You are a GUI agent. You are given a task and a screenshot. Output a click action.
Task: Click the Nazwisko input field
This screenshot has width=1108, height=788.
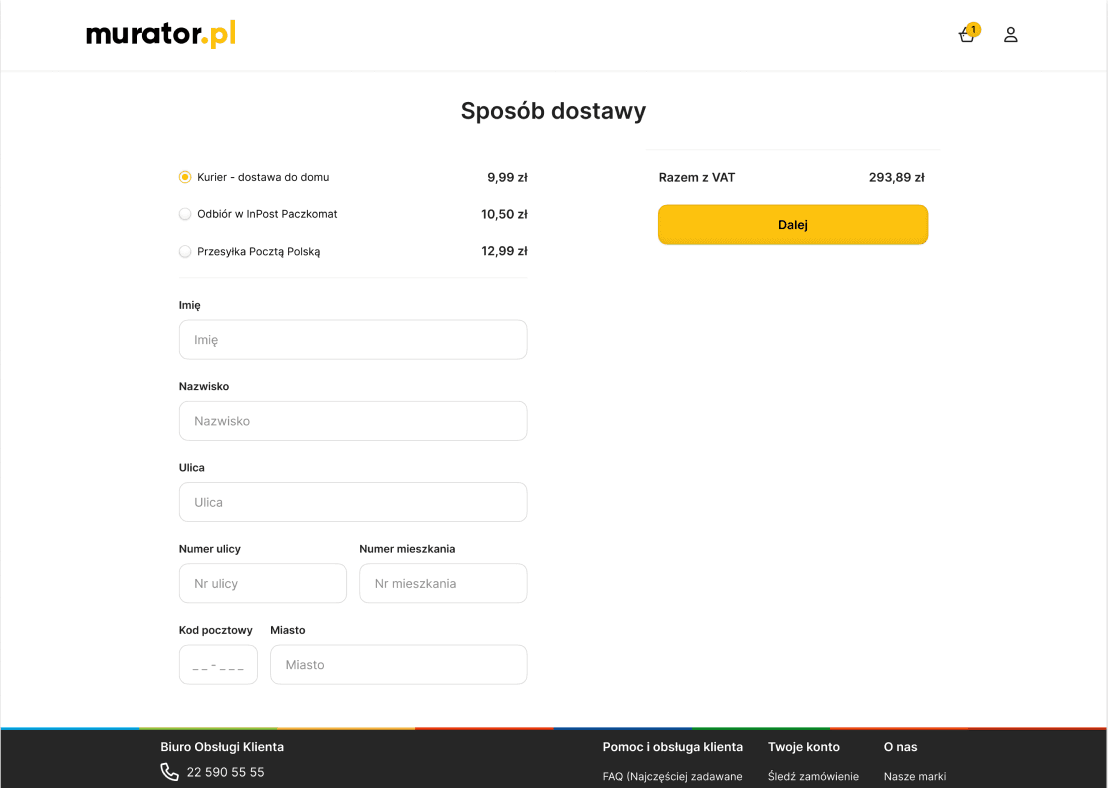353,421
